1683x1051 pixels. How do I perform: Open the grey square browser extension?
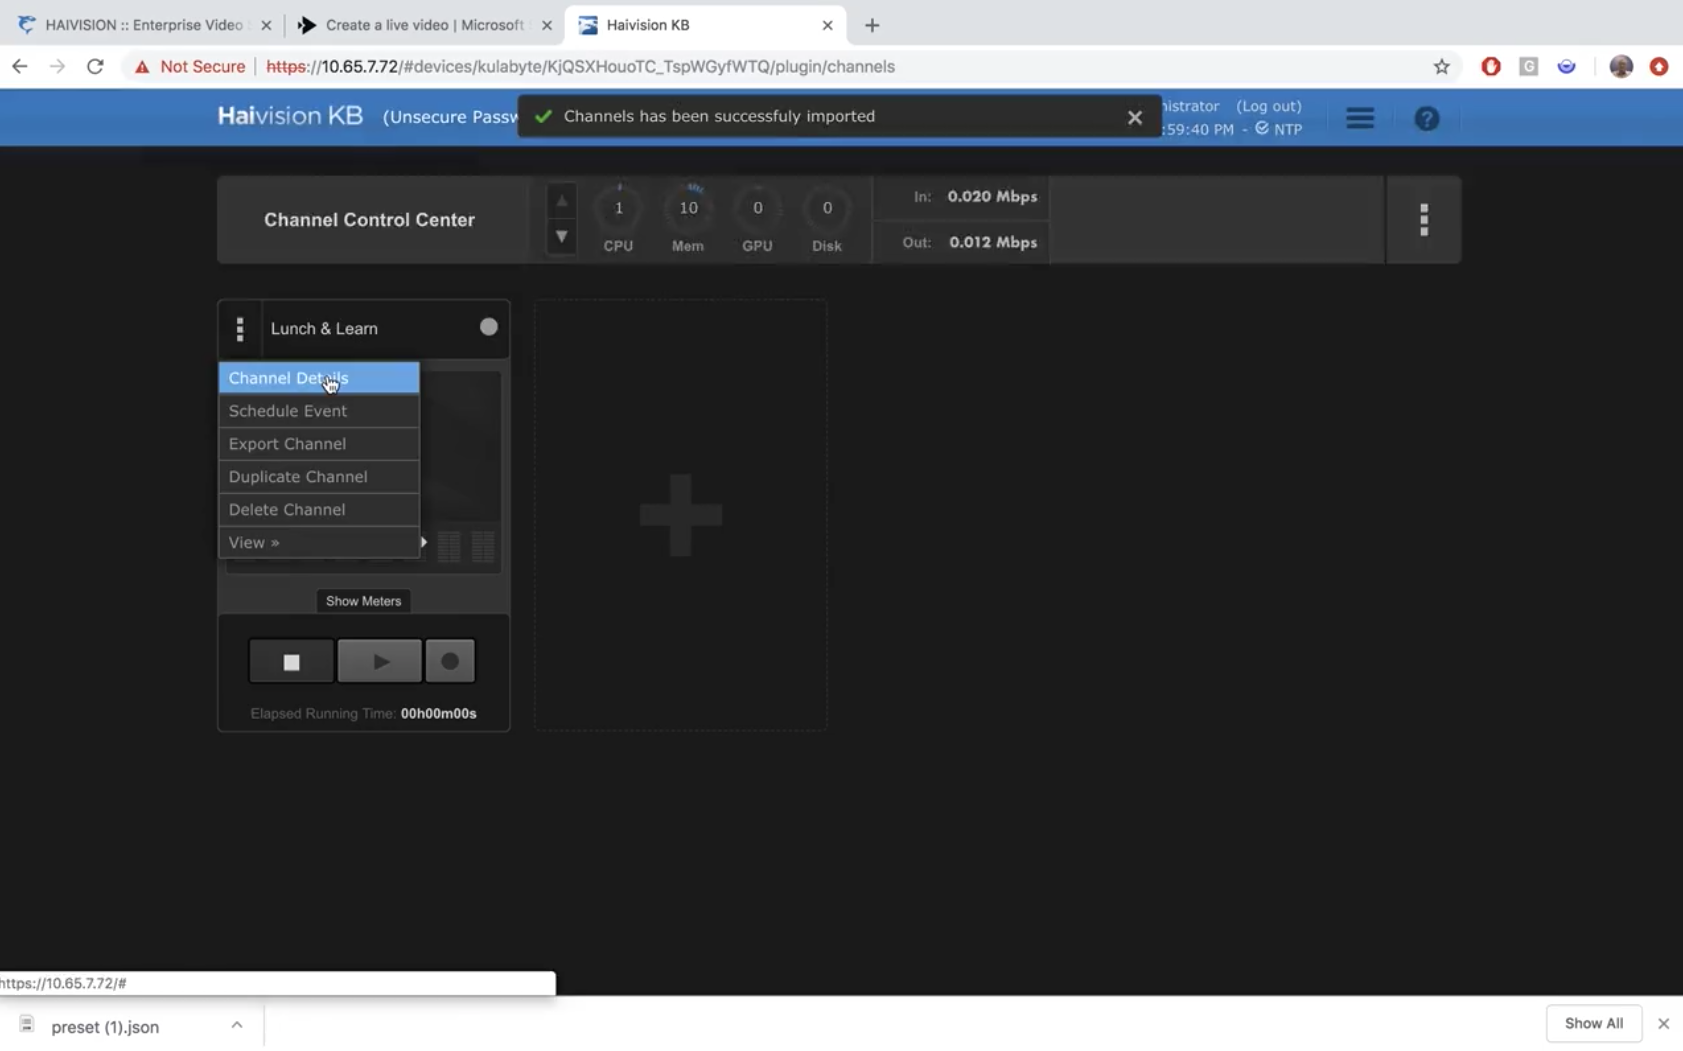tap(1528, 67)
